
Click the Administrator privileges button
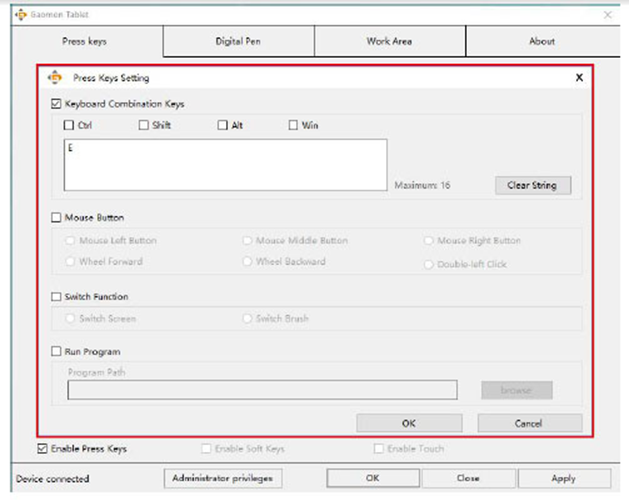220,478
